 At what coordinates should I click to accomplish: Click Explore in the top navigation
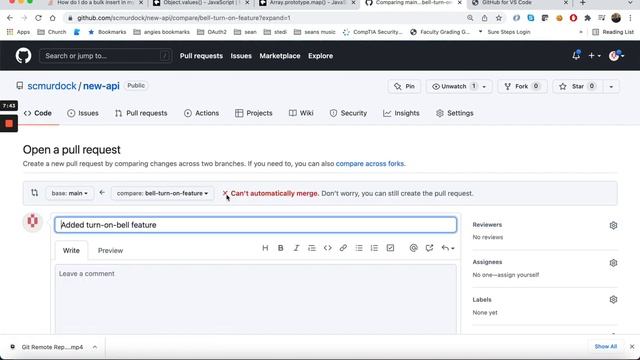click(320, 56)
